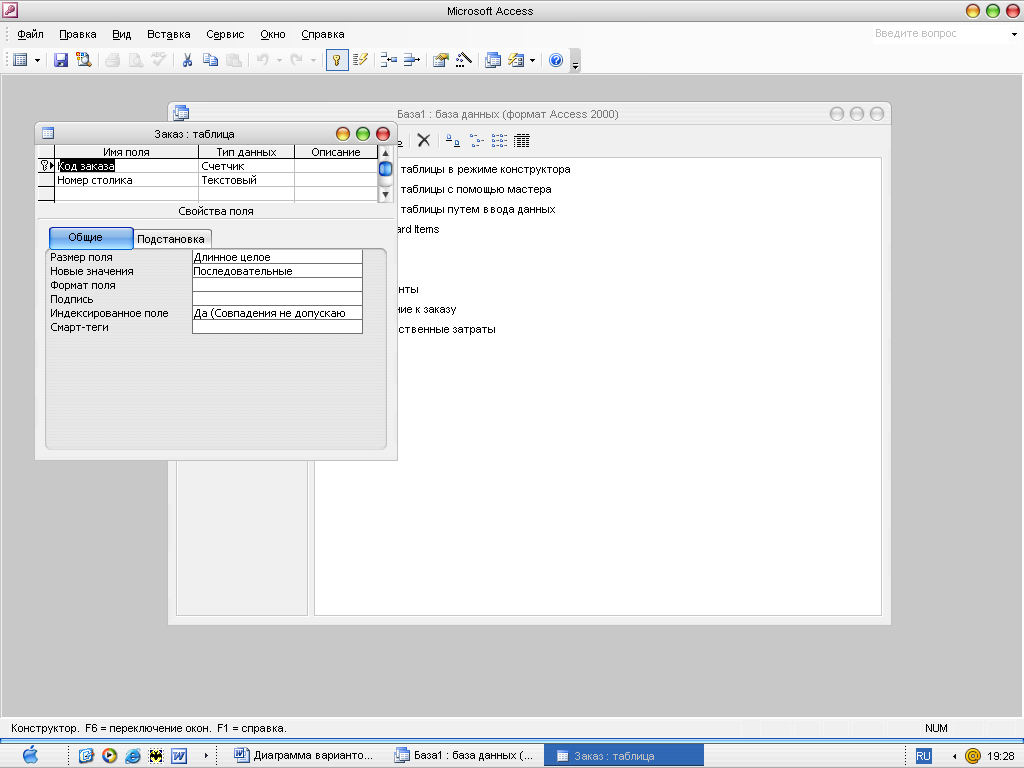
Task: Open Microsoft Access Help icon
Action: pyautogui.click(x=556, y=60)
